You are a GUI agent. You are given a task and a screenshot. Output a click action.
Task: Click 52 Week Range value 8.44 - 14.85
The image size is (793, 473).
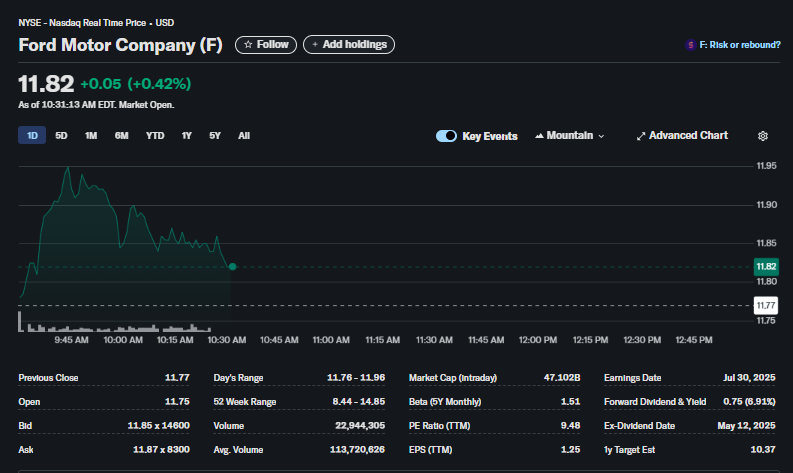click(359, 402)
